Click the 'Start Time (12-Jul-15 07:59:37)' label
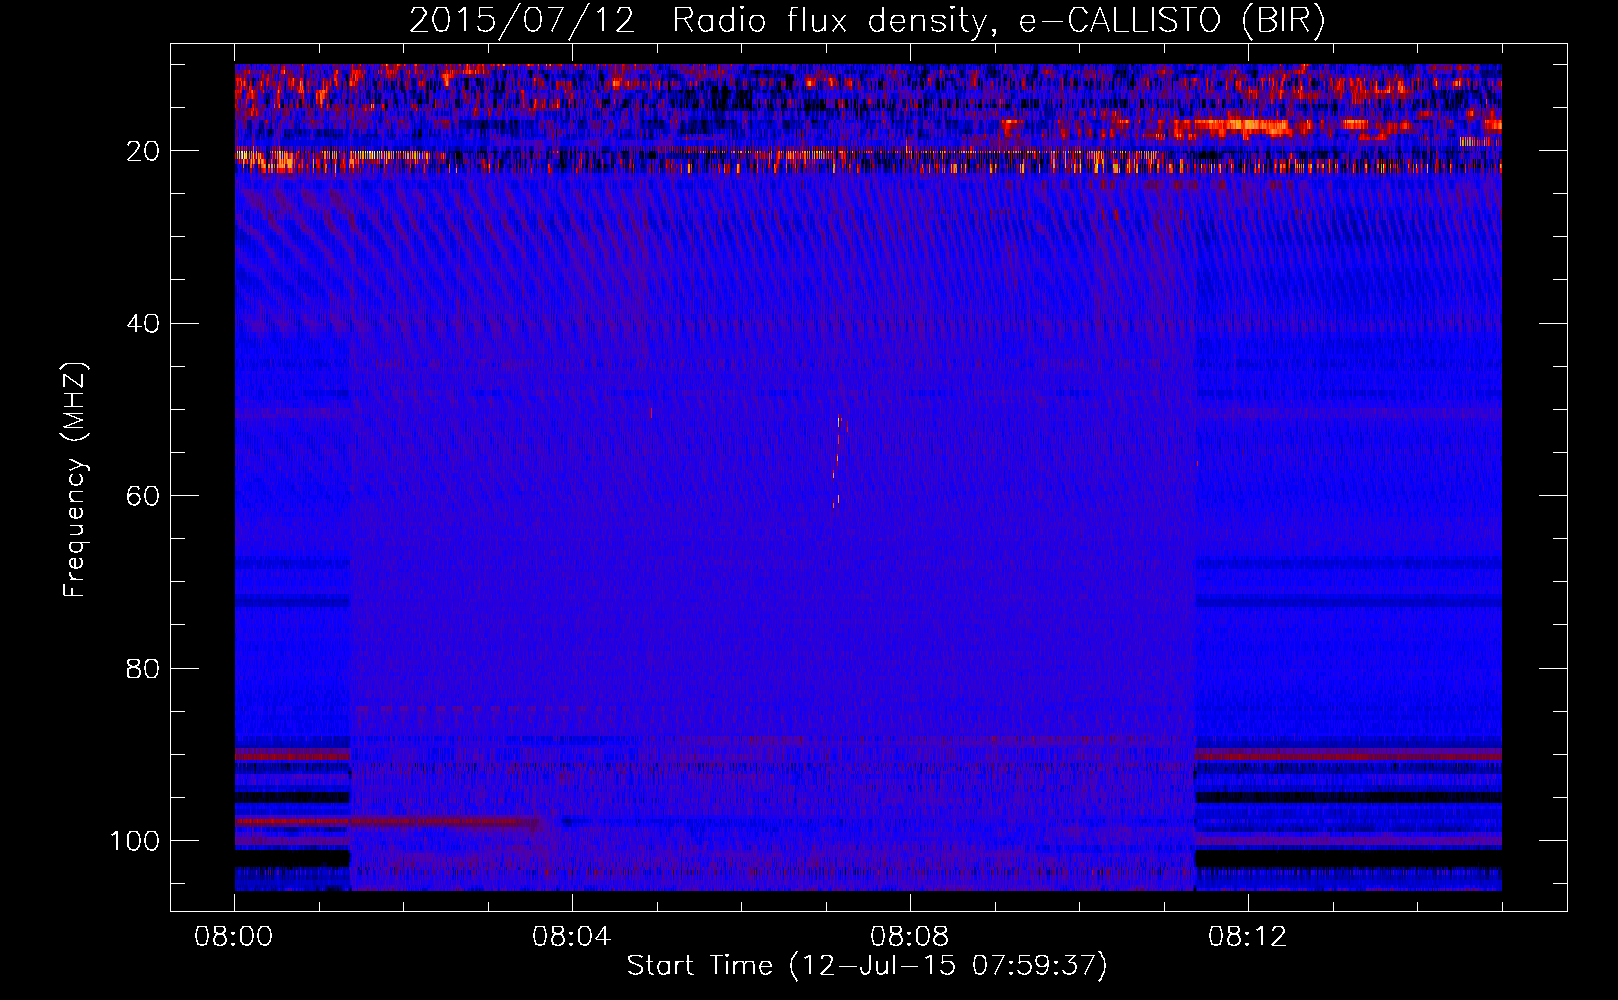The width and height of the screenshot is (1618, 1000). pyautogui.click(x=867, y=966)
